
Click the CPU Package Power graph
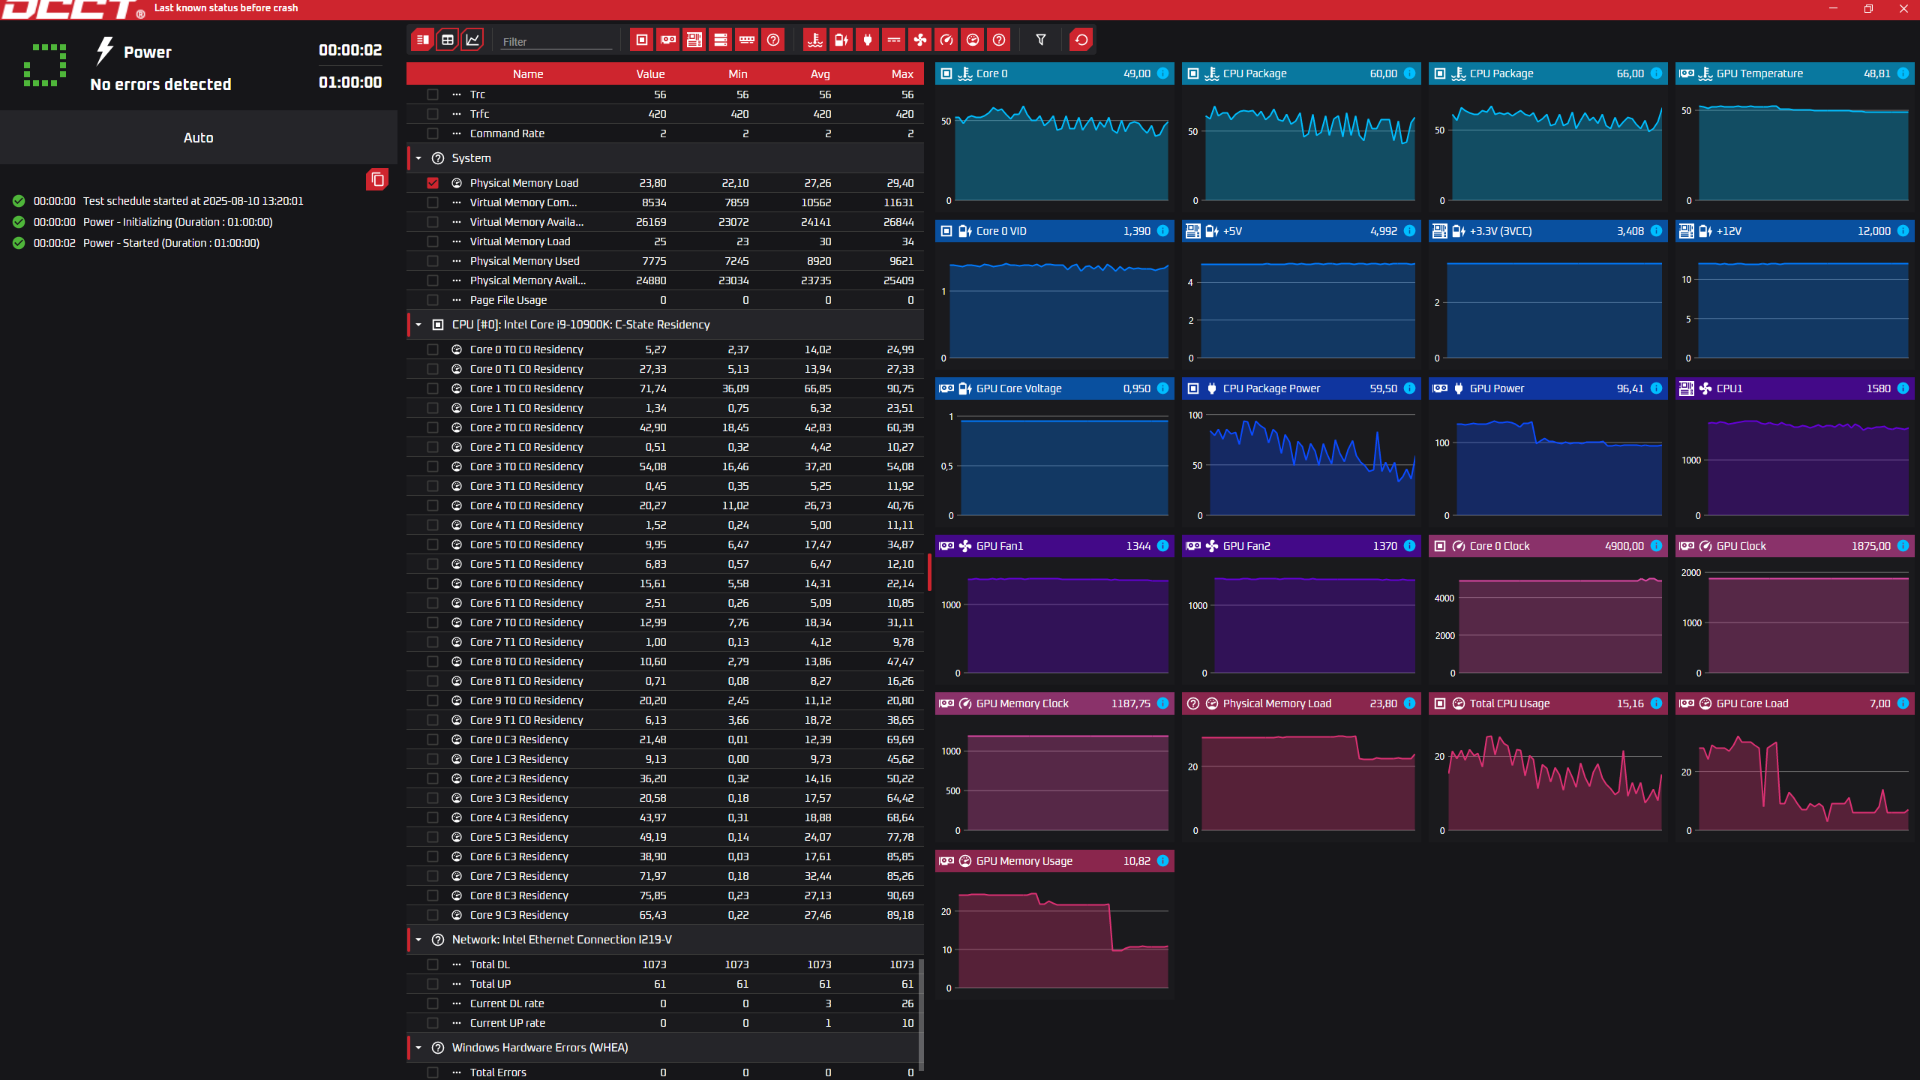coord(1301,462)
